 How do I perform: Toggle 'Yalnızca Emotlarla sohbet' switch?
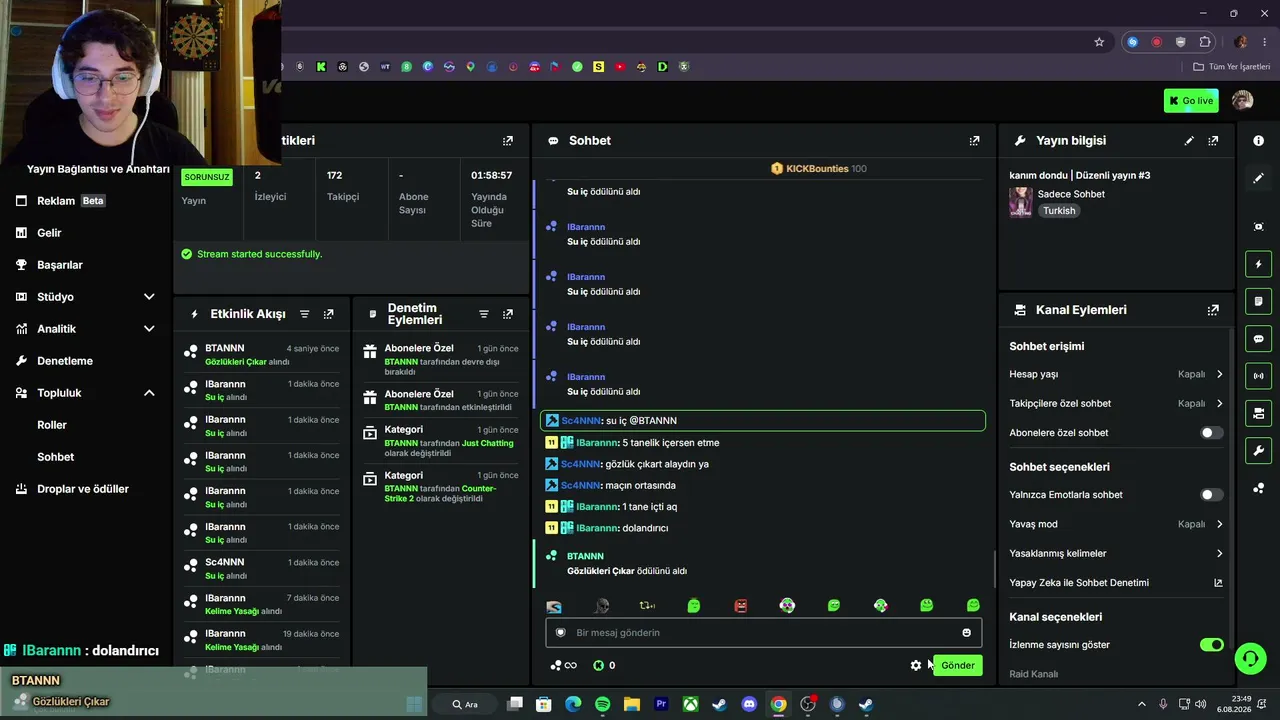1211,495
